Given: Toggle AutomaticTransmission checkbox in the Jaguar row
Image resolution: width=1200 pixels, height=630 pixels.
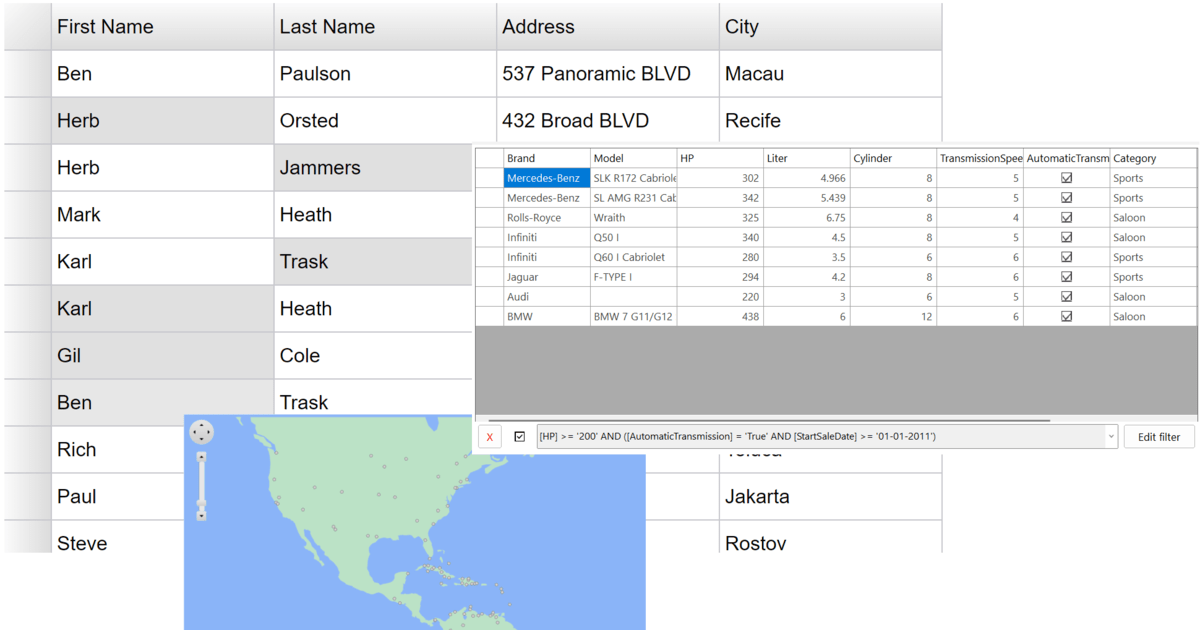Looking at the screenshot, I should pyautogui.click(x=1066, y=277).
